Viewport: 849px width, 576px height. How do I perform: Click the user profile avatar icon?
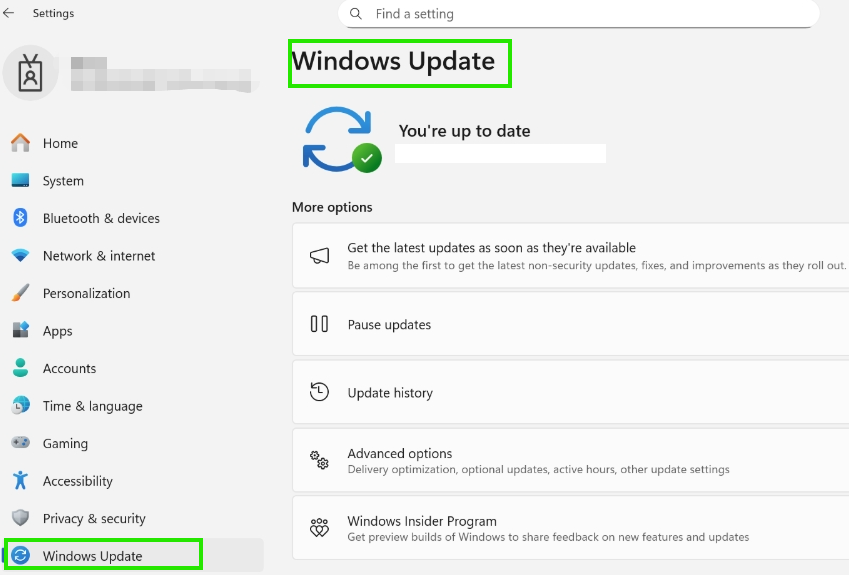coord(30,73)
